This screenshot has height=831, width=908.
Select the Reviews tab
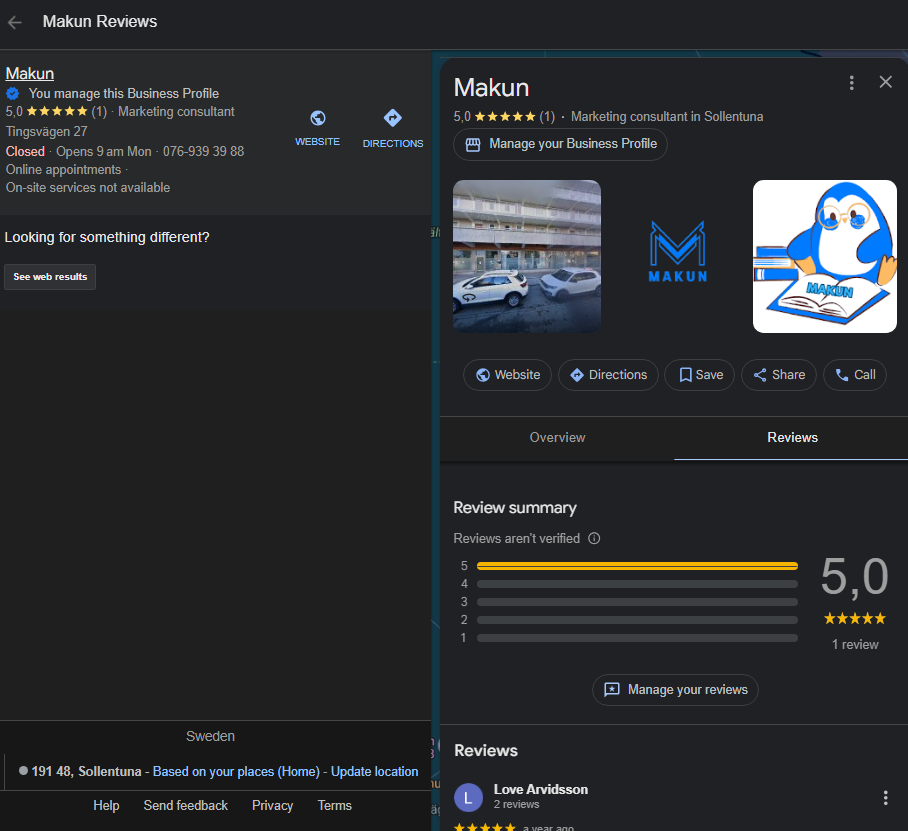[792, 438]
